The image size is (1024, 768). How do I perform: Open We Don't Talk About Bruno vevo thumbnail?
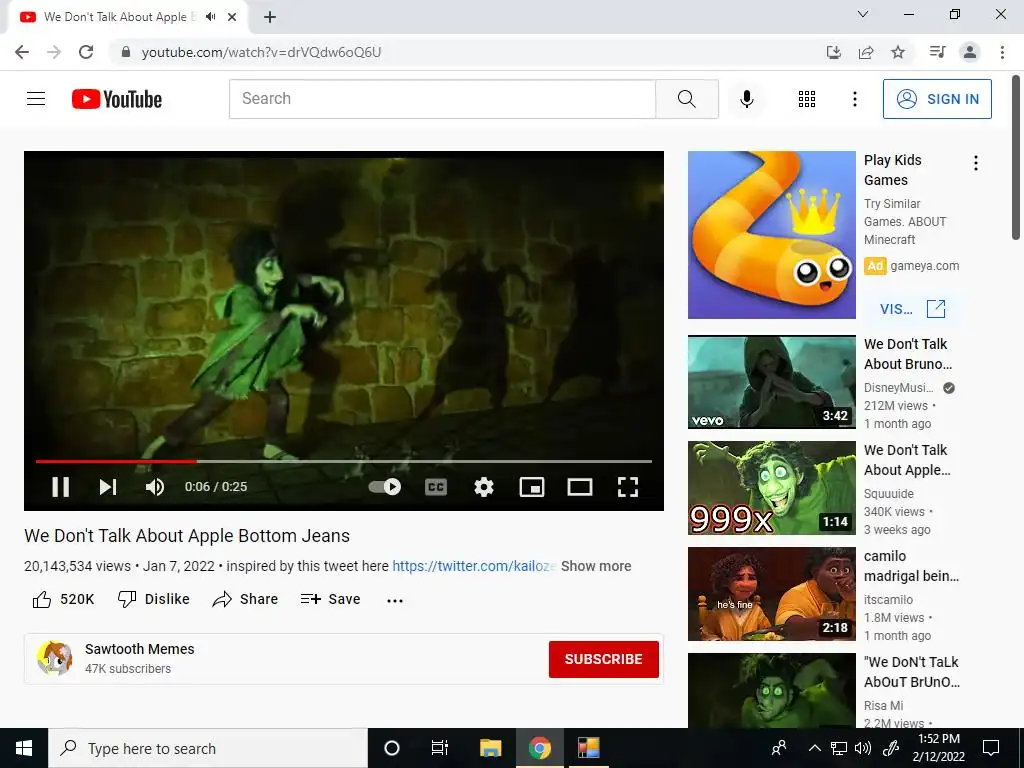[x=771, y=382]
